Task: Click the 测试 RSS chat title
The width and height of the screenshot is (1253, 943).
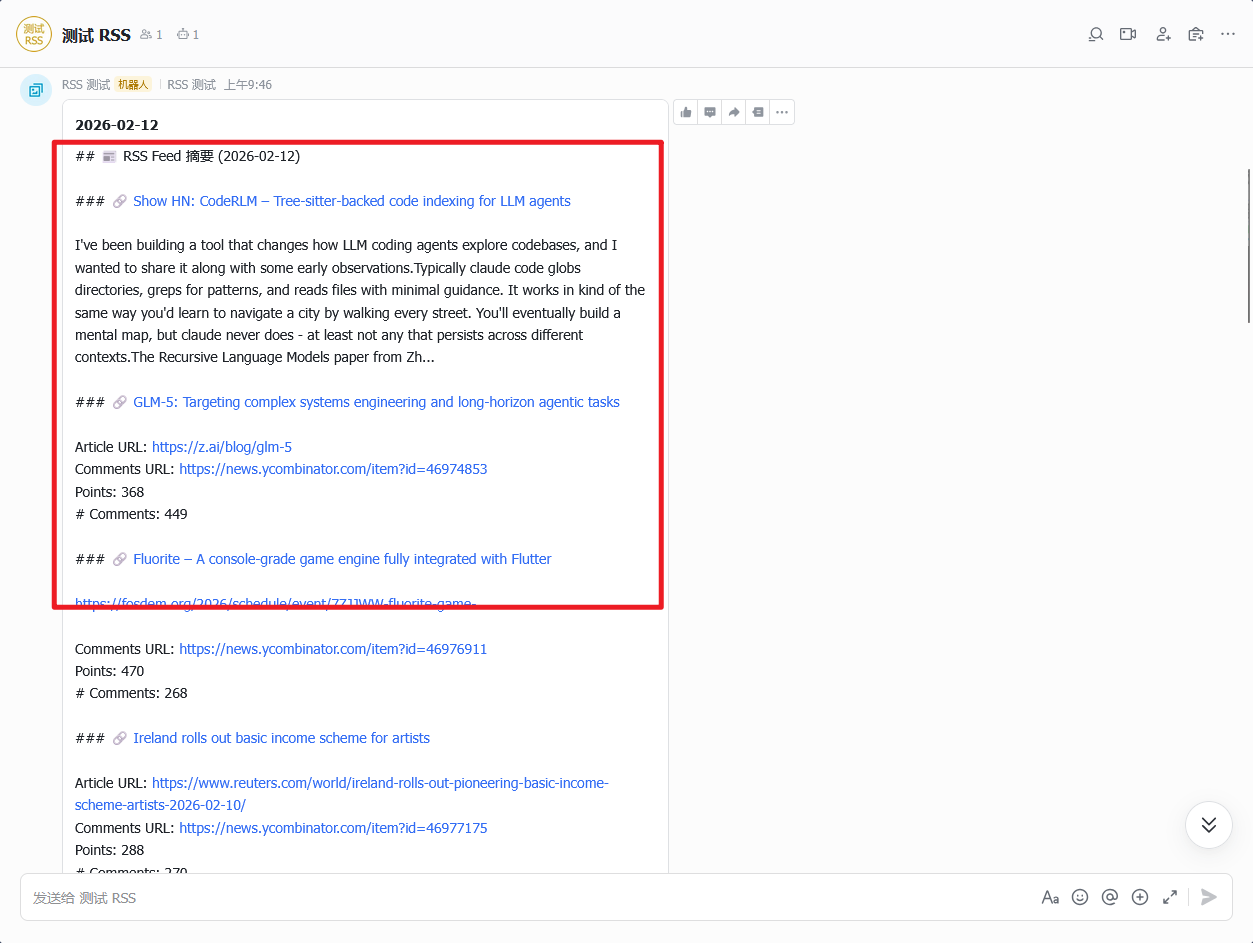Action: pos(96,35)
